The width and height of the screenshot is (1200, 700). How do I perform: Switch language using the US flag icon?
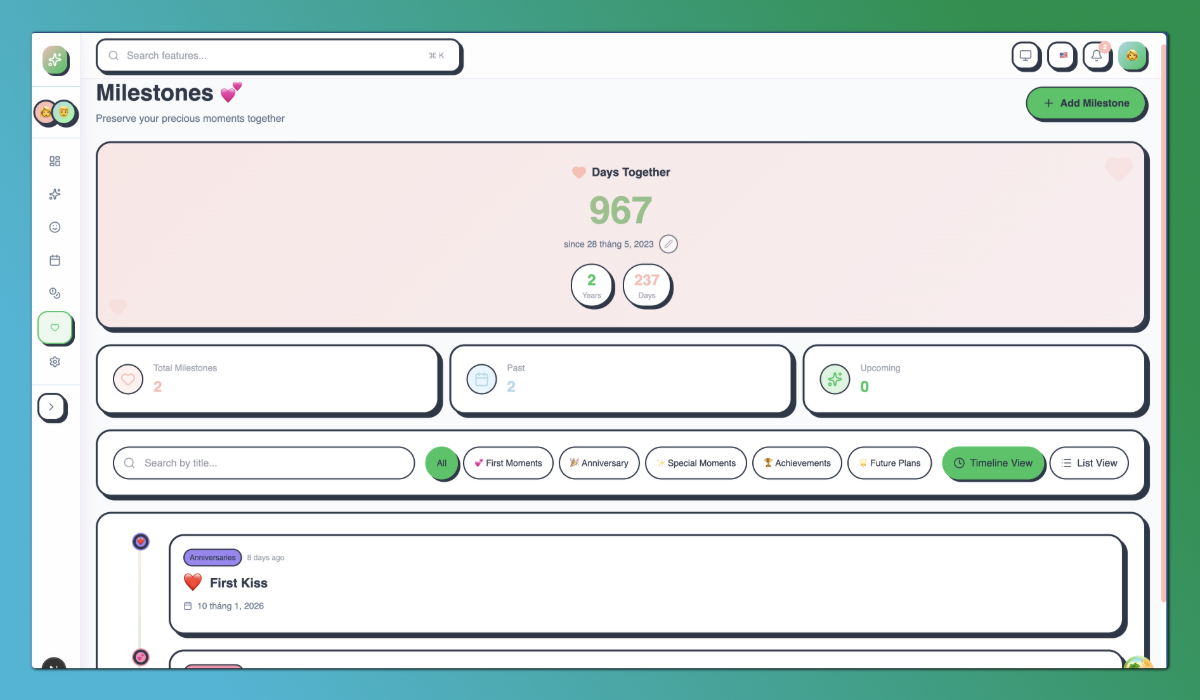click(x=1061, y=56)
